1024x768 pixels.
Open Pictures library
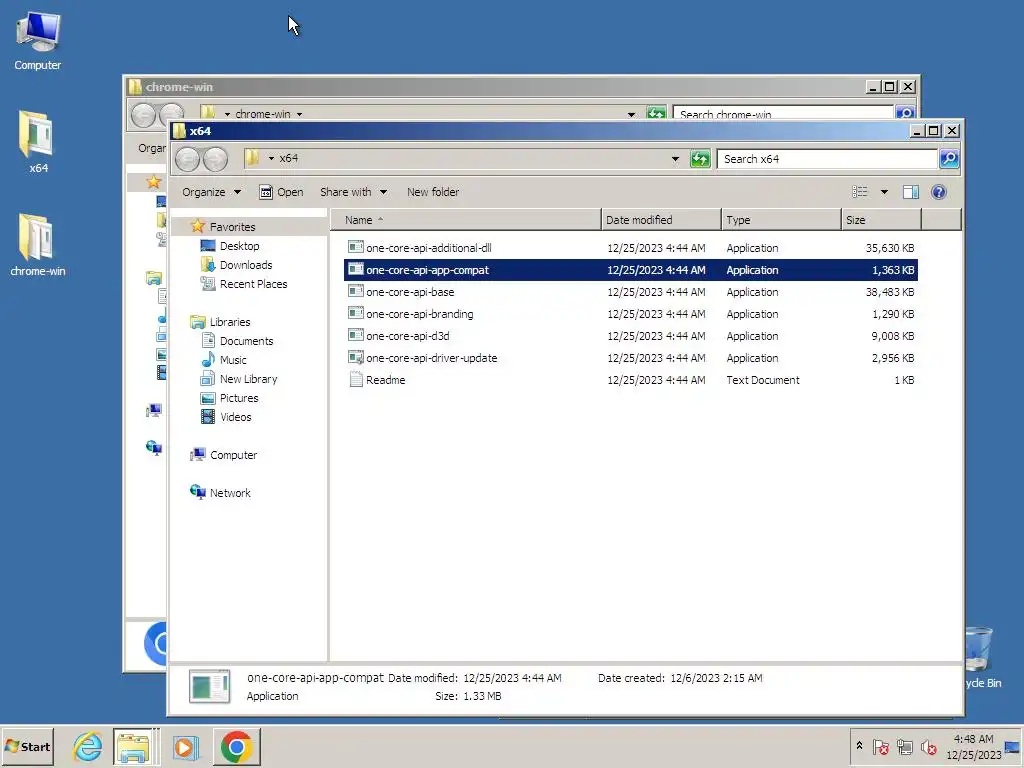point(239,397)
